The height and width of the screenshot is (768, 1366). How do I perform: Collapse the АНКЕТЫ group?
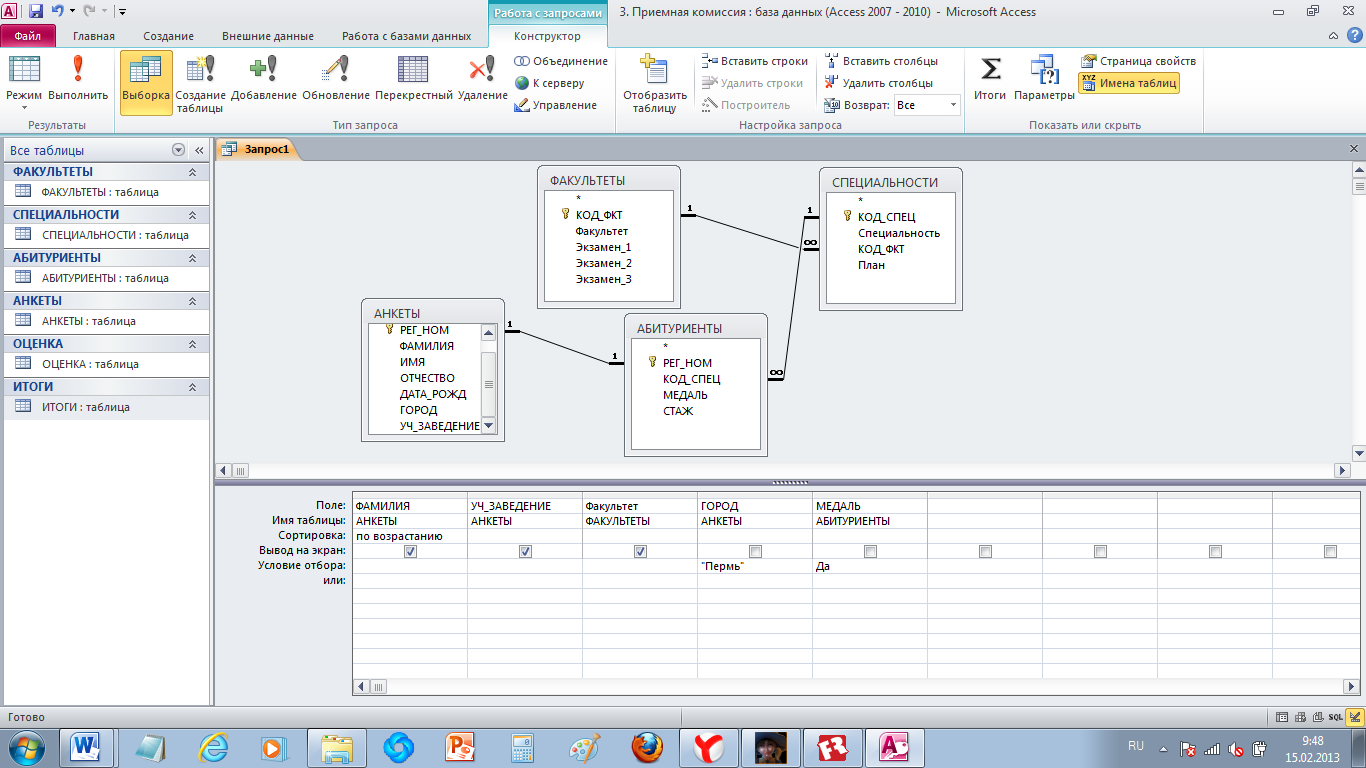[192, 301]
